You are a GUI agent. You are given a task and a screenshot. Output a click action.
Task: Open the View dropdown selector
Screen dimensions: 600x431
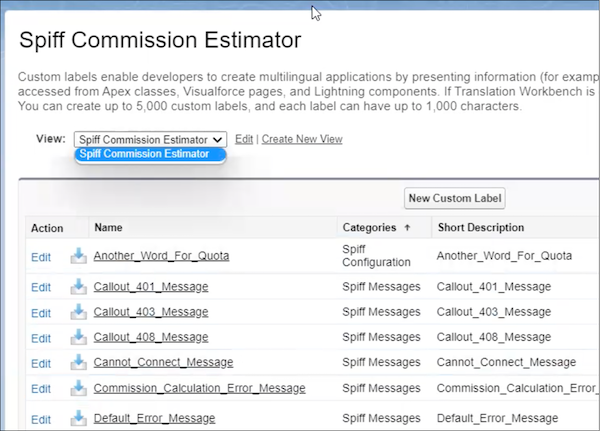tap(150, 139)
